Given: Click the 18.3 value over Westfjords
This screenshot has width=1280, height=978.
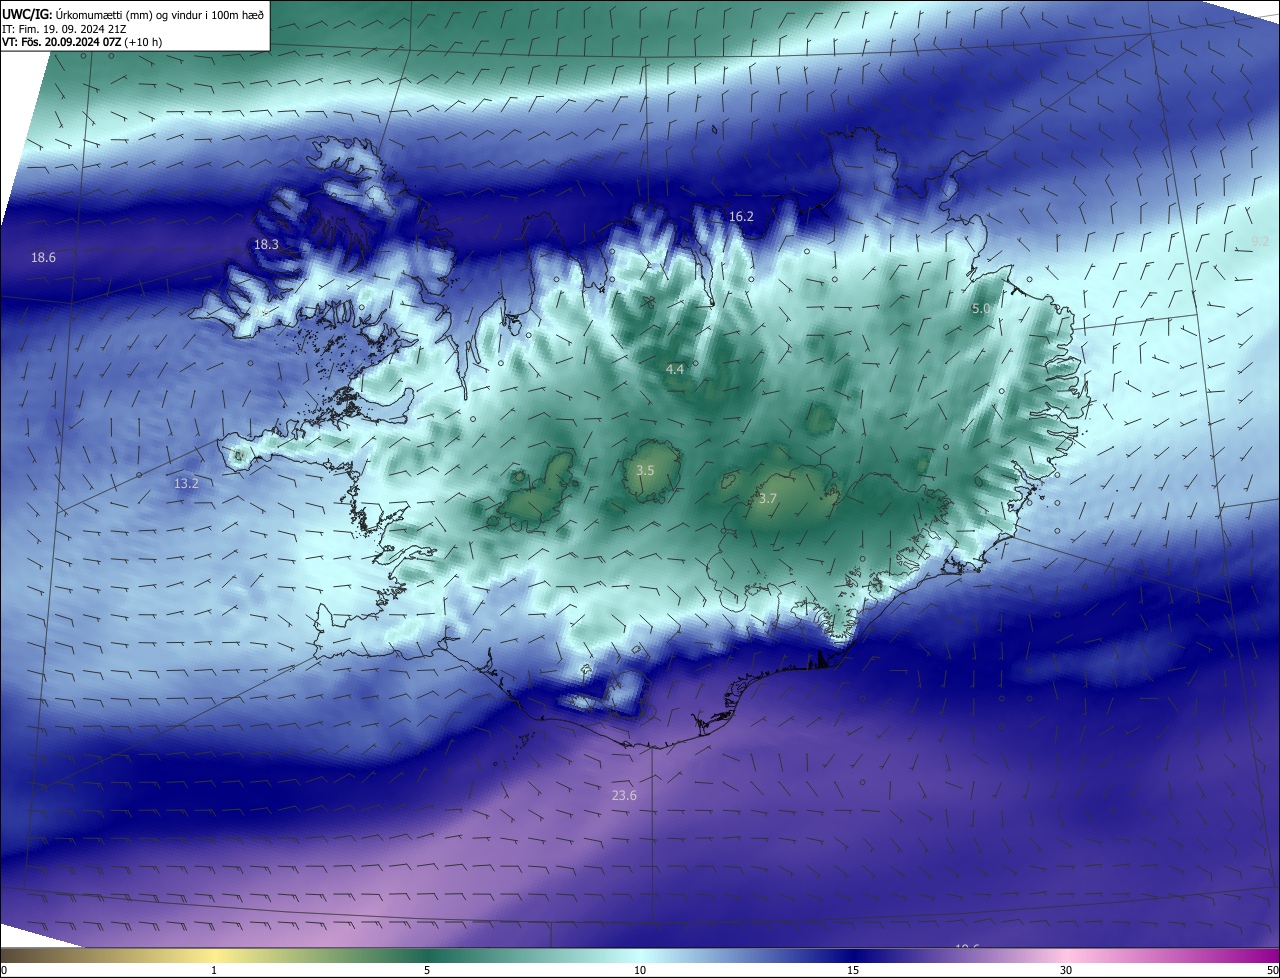Looking at the screenshot, I should point(266,244).
